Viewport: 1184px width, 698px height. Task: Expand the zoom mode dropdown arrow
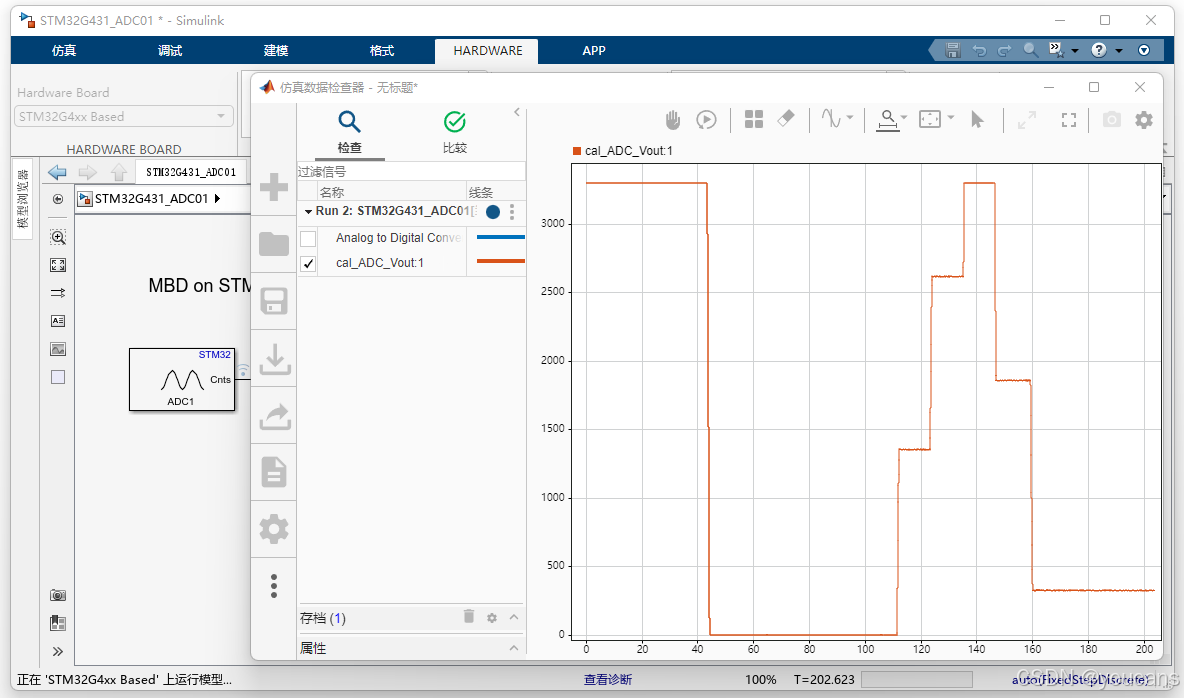(x=951, y=117)
